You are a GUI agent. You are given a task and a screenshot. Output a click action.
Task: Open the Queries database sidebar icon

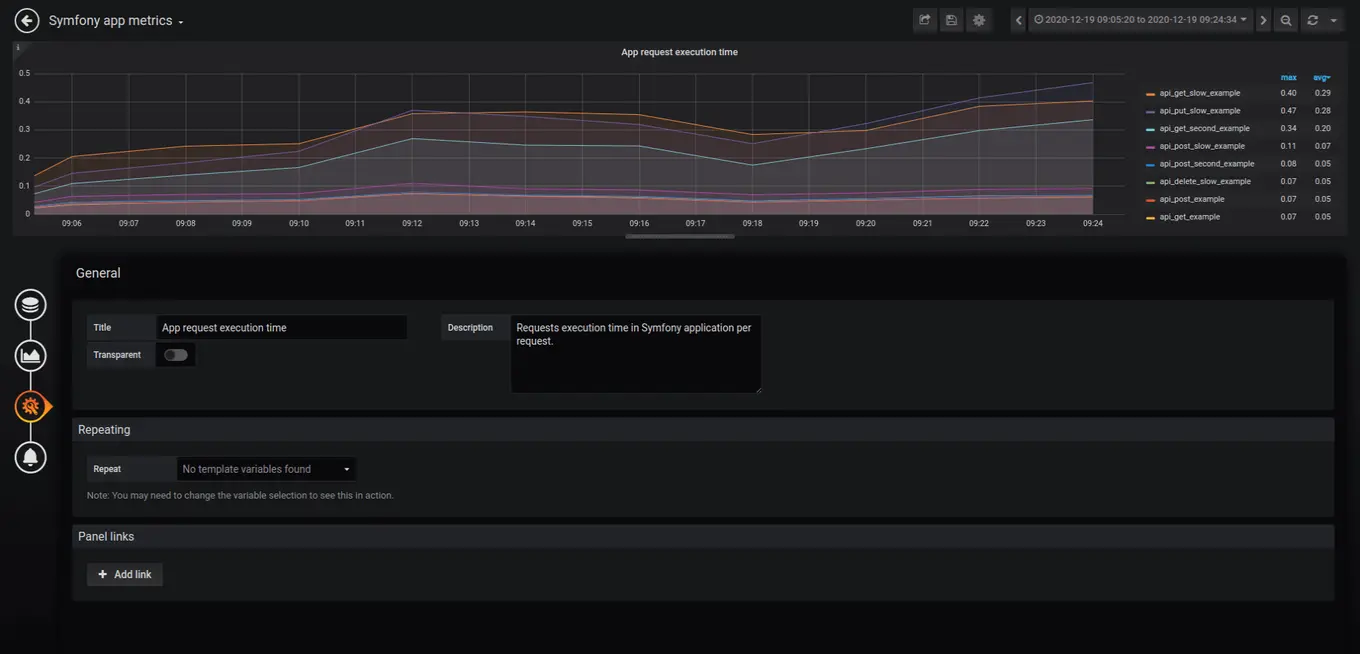[x=31, y=305]
